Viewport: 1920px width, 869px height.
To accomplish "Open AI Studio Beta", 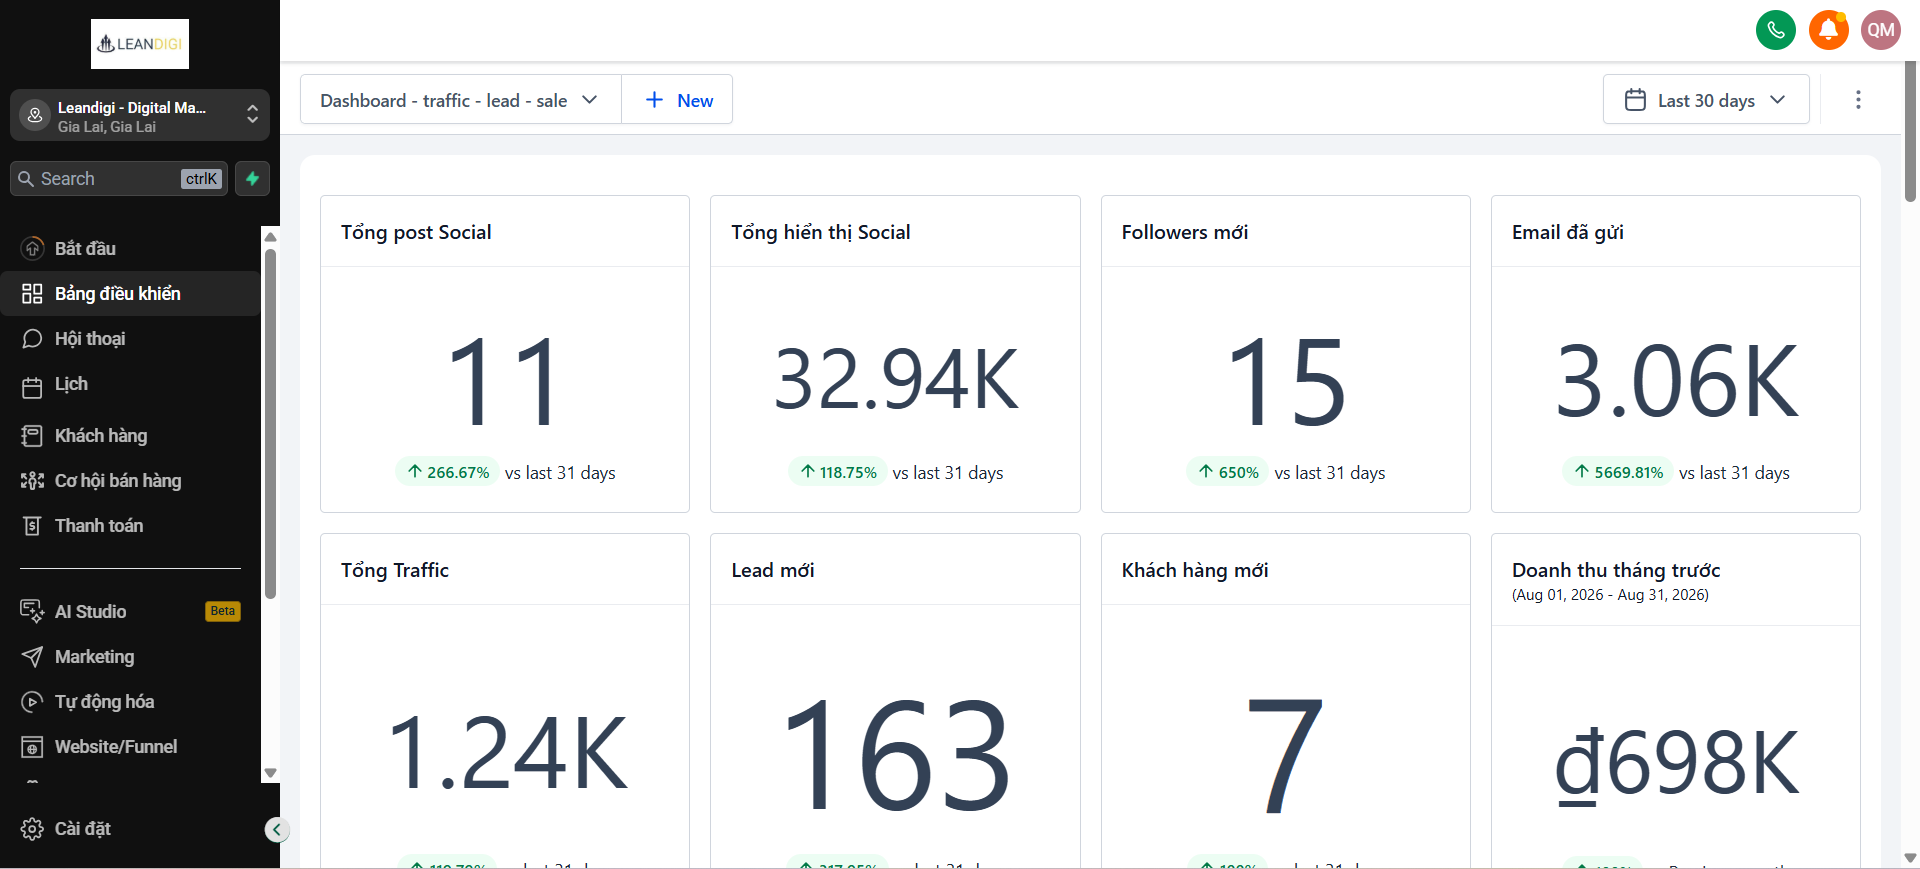I will pos(130,611).
